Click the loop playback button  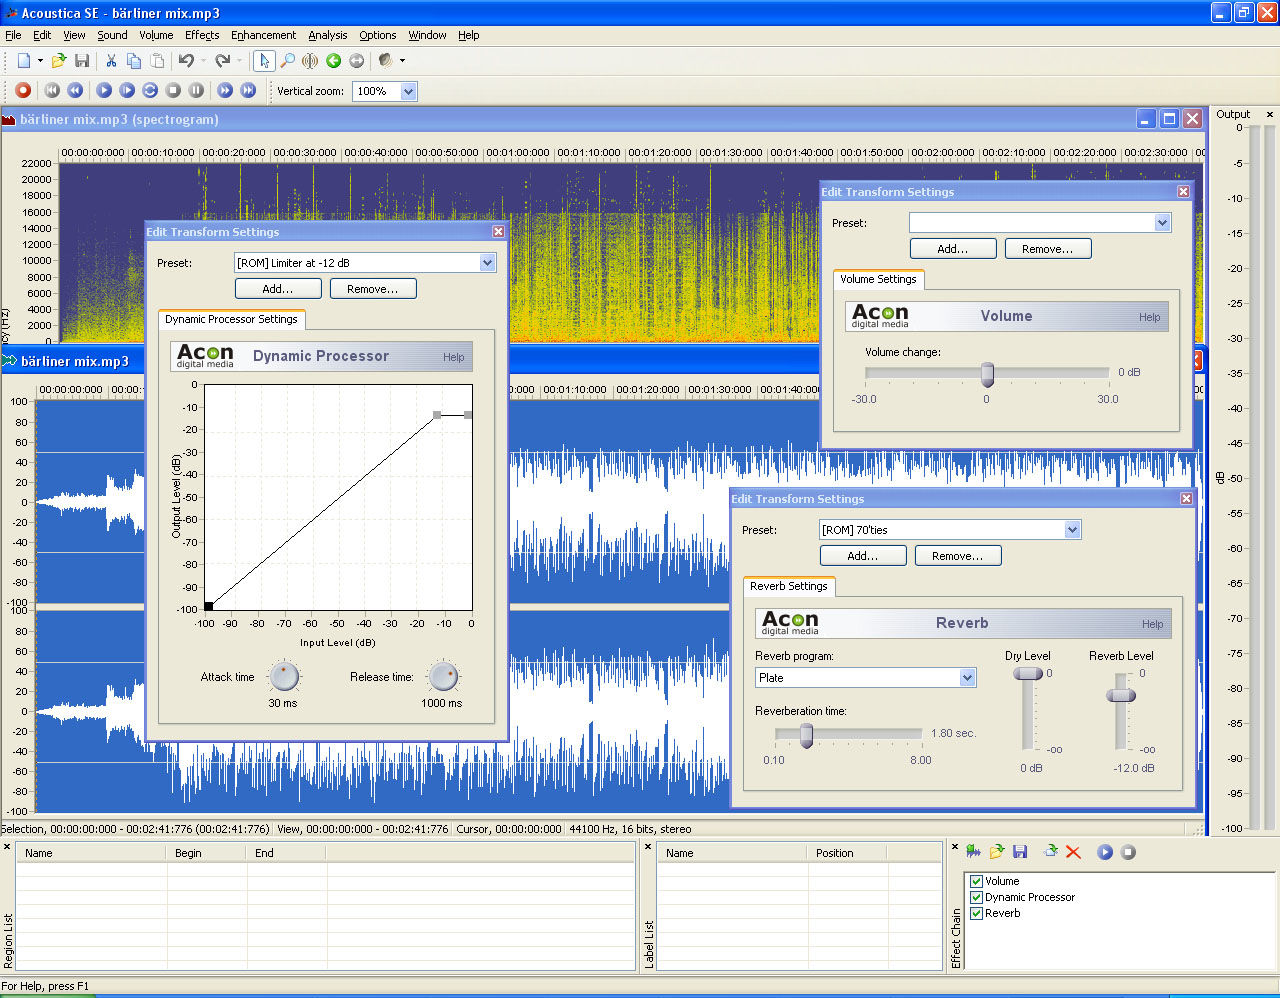150,90
